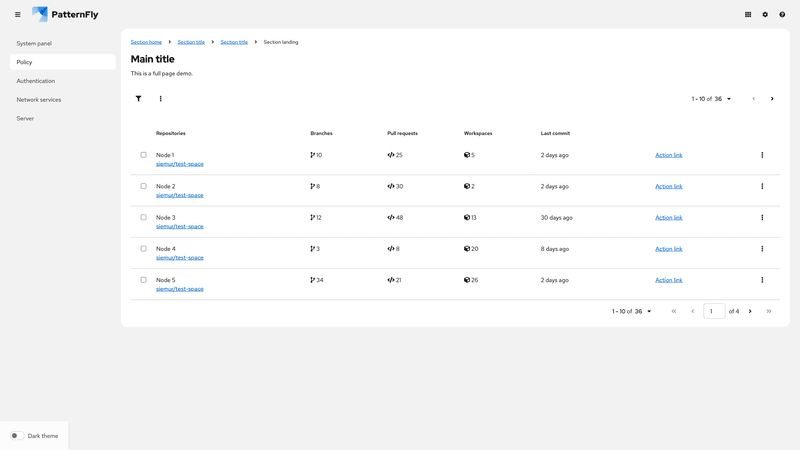Click the Action link for Node 3
800x450 pixels.
coord(668,217)
